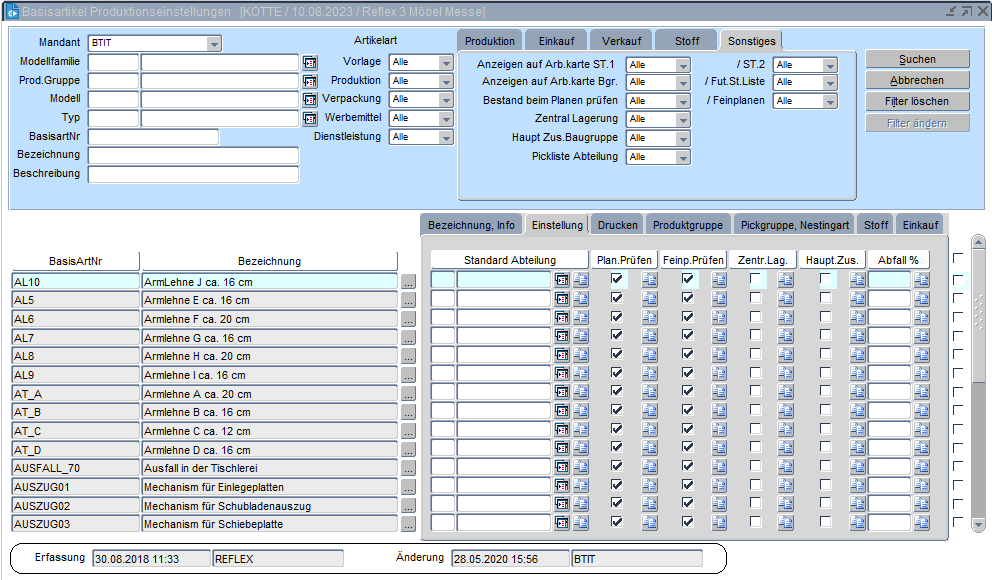Open the Modell field lookup icon
Viewport: 992px width, 580px height.
[310, 100]
